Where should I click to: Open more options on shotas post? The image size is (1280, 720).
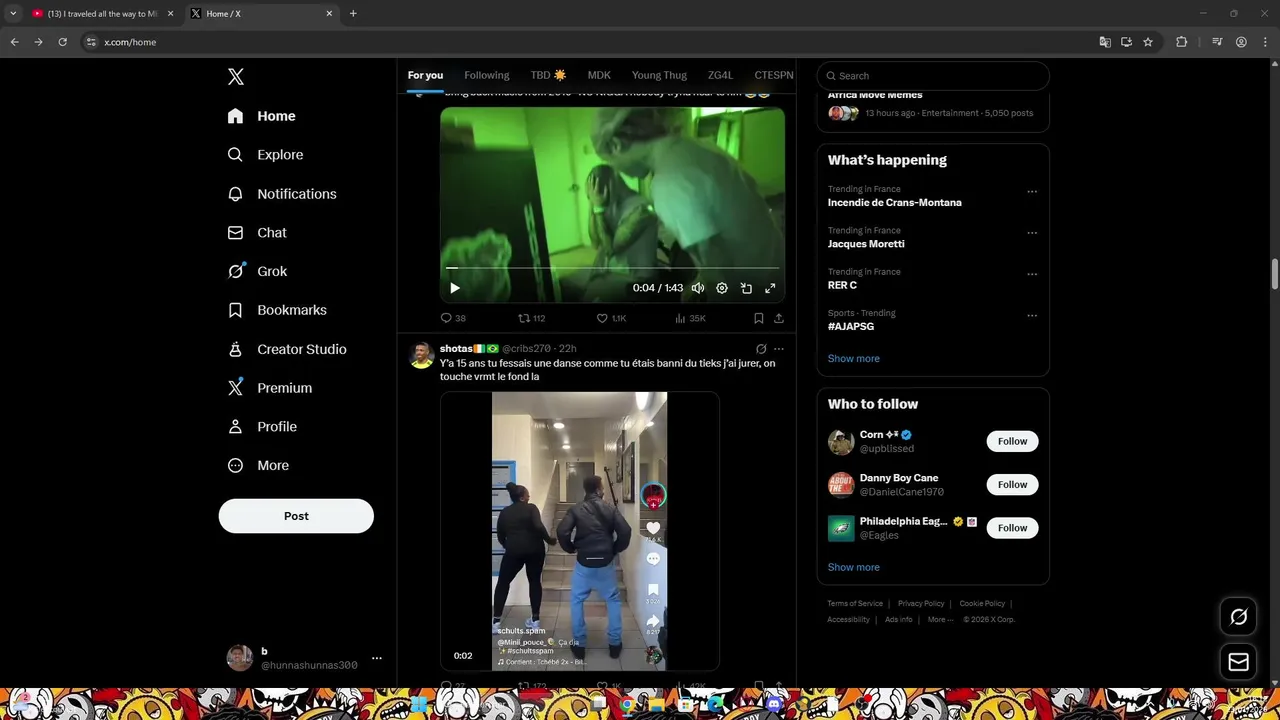point(779,349)
